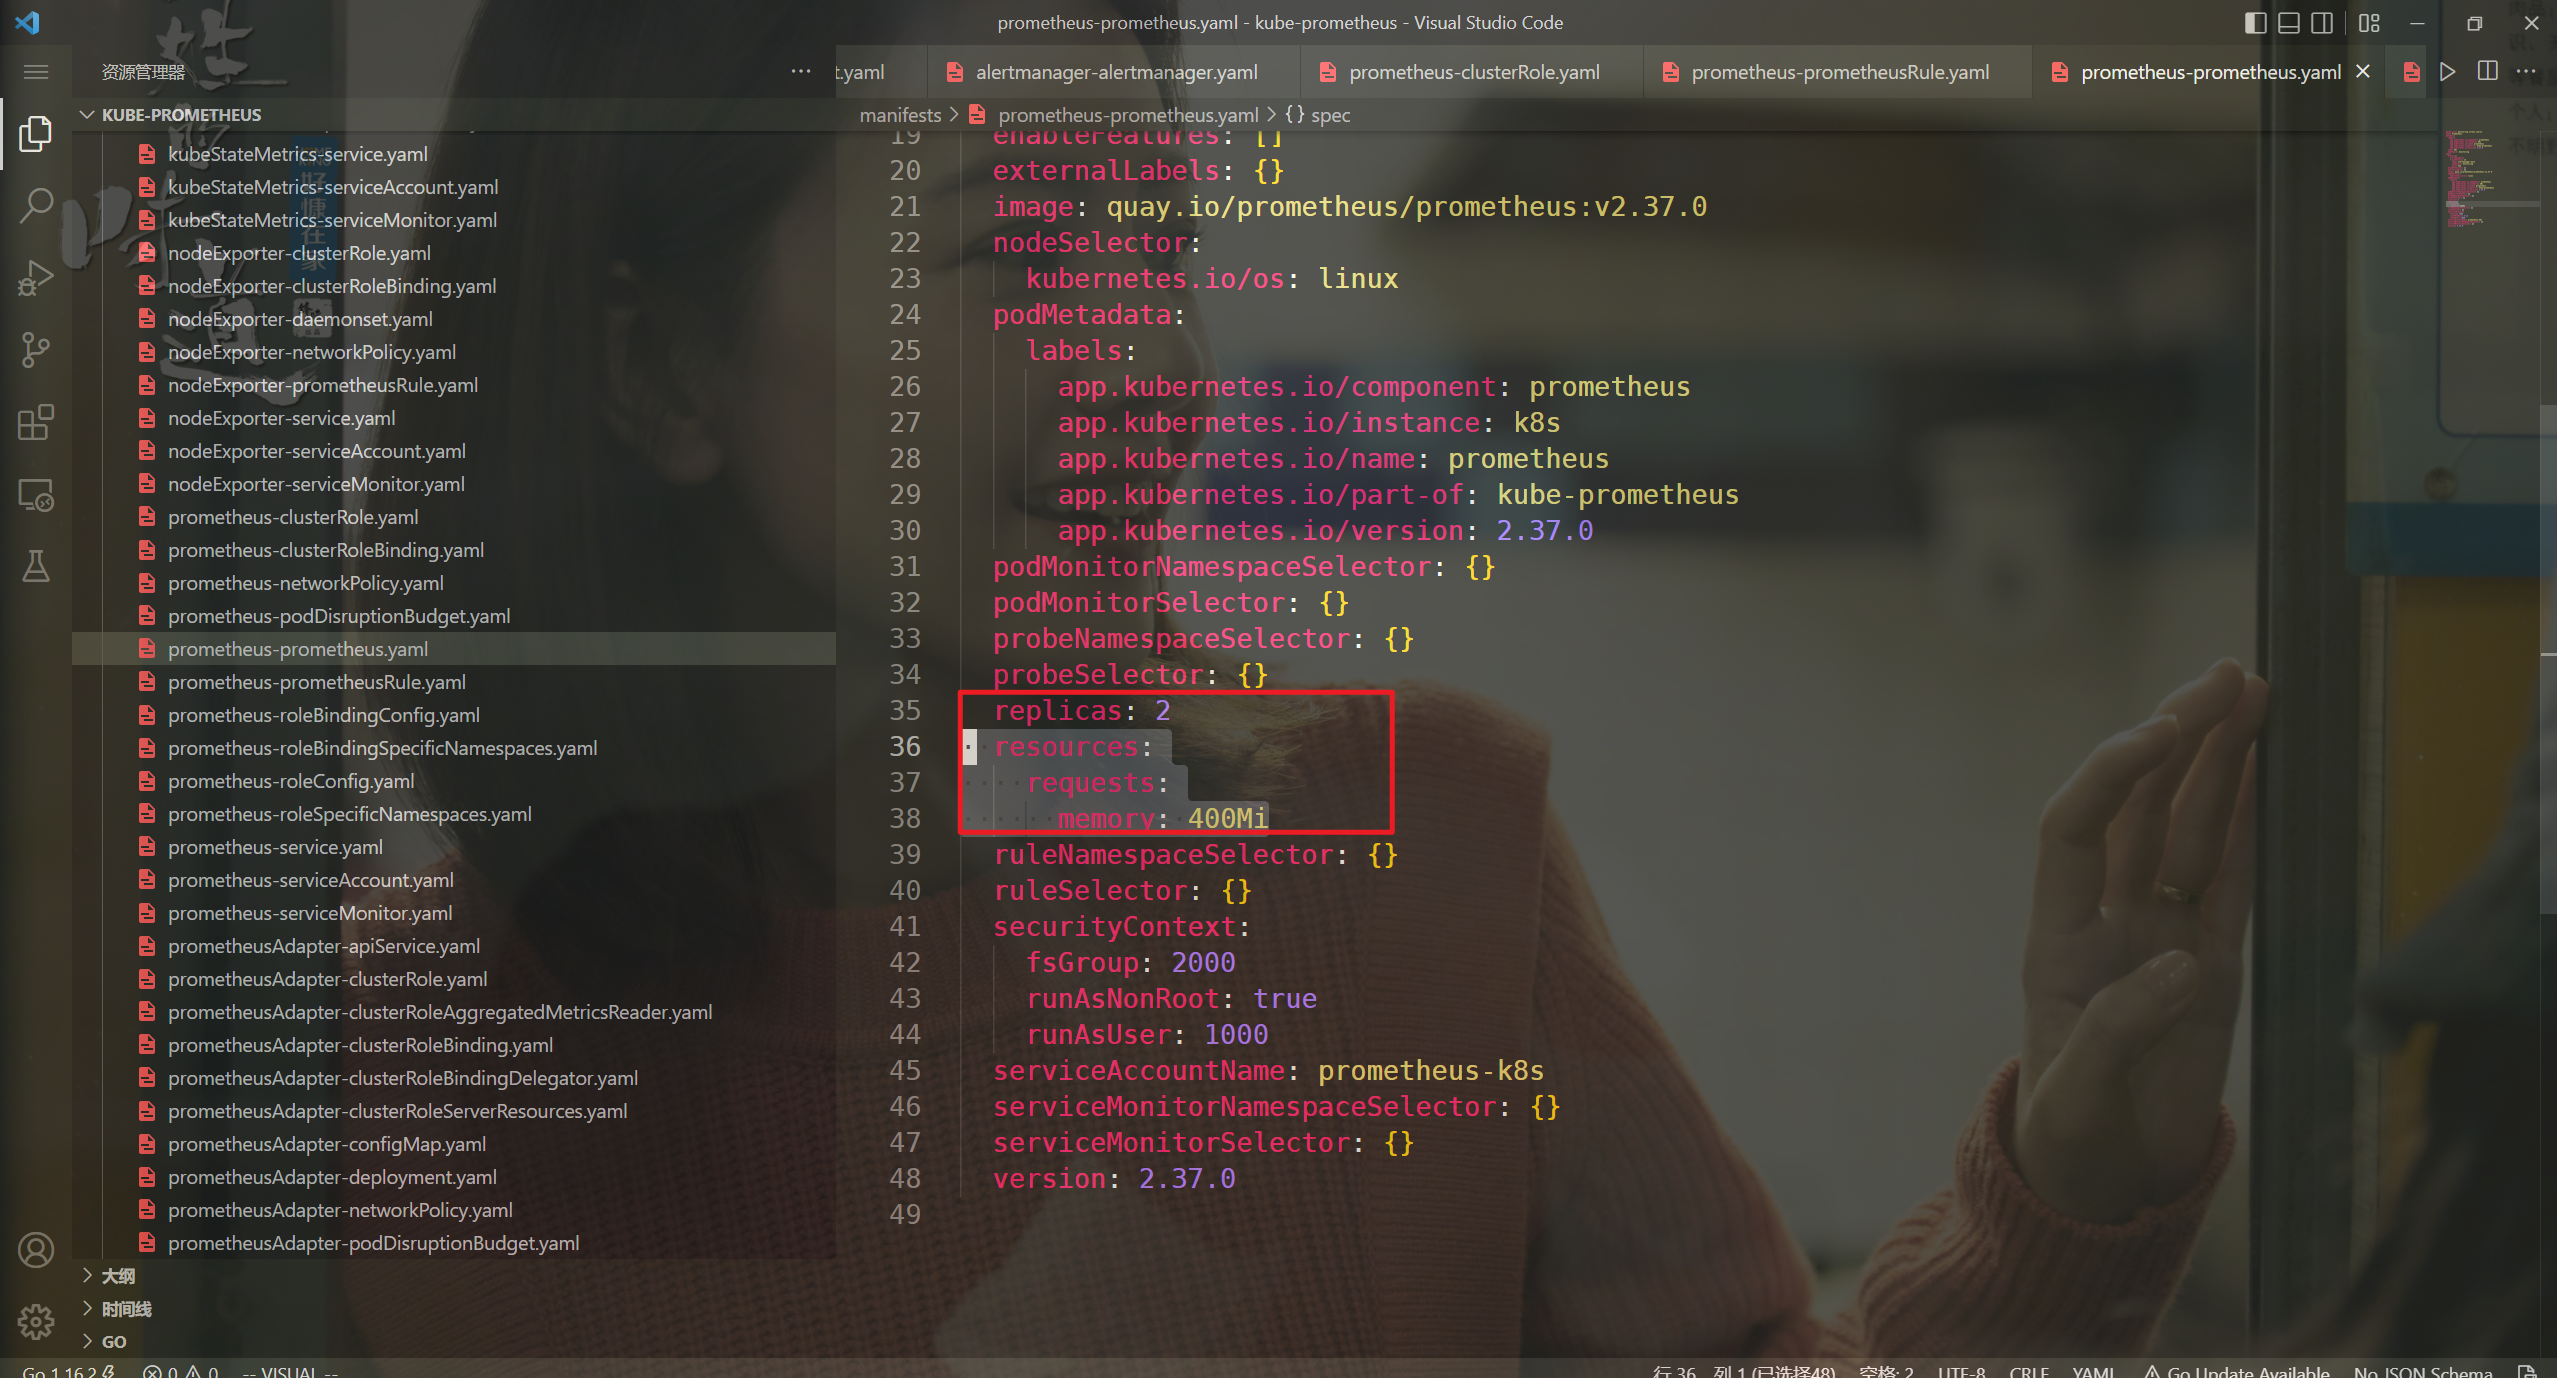Click the status bar notifications icon
The image size is (2557, 1378).
[x=2526, y=1371]
